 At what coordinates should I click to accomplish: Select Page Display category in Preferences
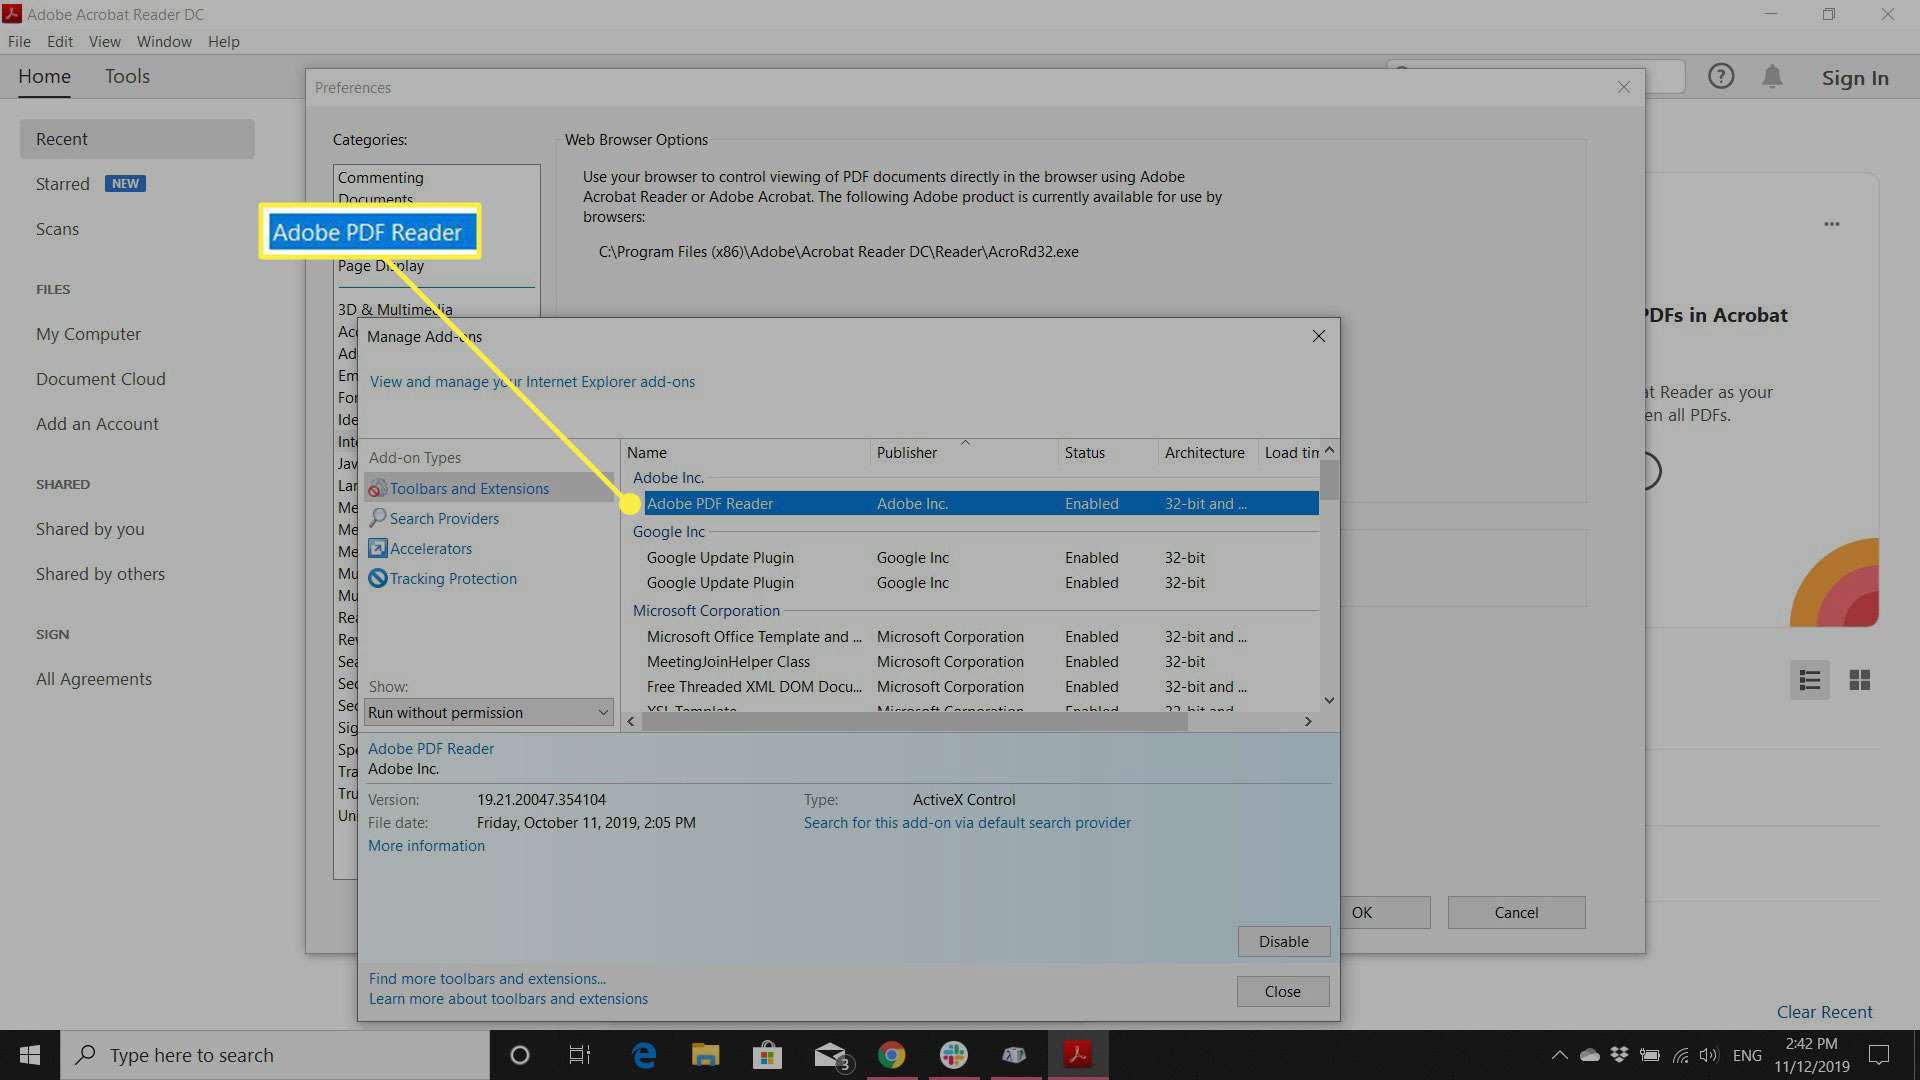pos(381,266)
